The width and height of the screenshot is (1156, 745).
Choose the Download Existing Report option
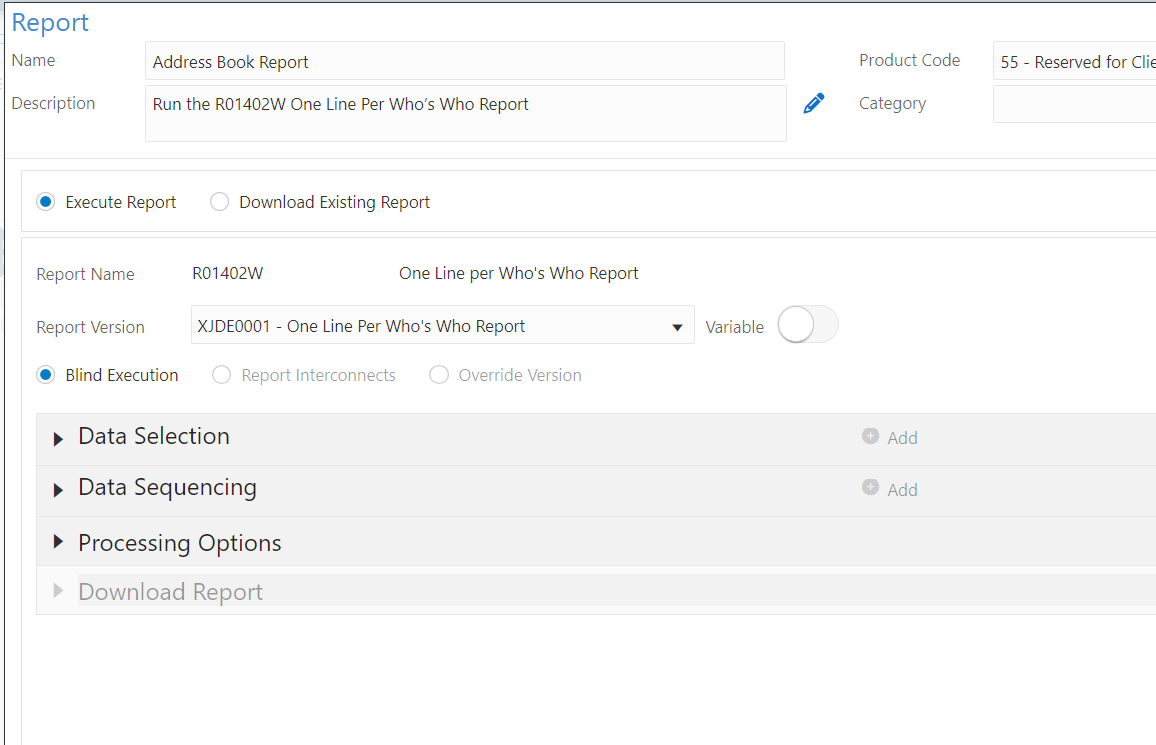click(x=220, y=202)
